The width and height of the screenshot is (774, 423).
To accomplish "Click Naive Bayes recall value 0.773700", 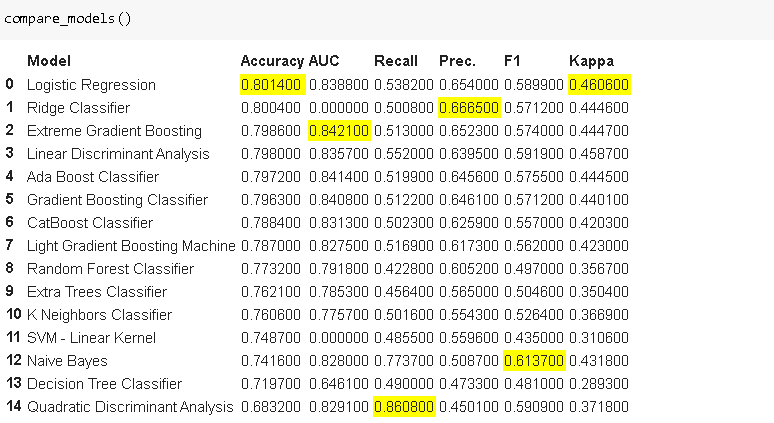I will [x=404, y=361].
